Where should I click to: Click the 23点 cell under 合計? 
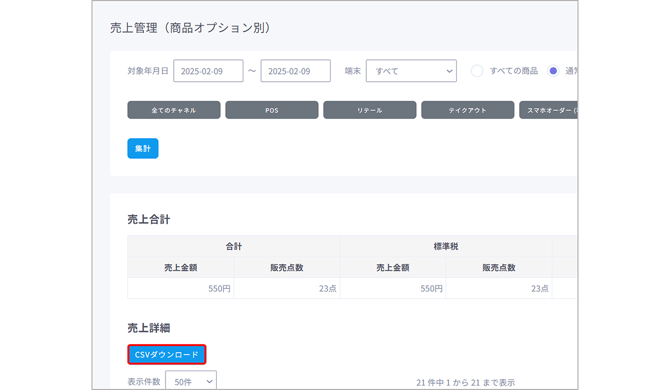coord(287,288)
